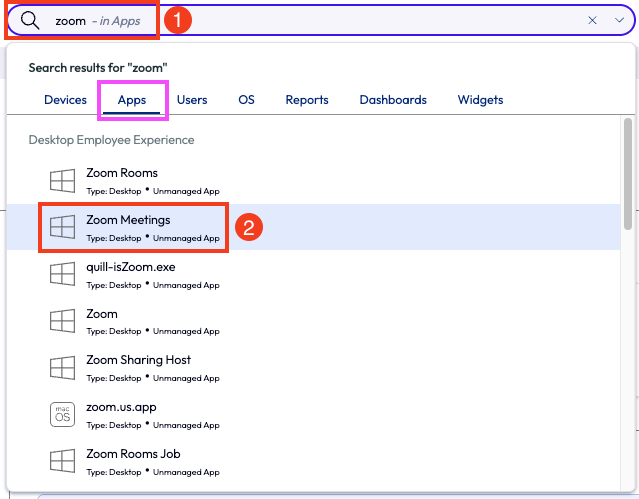Switch to the Devices tab

(x=65, y=100)
